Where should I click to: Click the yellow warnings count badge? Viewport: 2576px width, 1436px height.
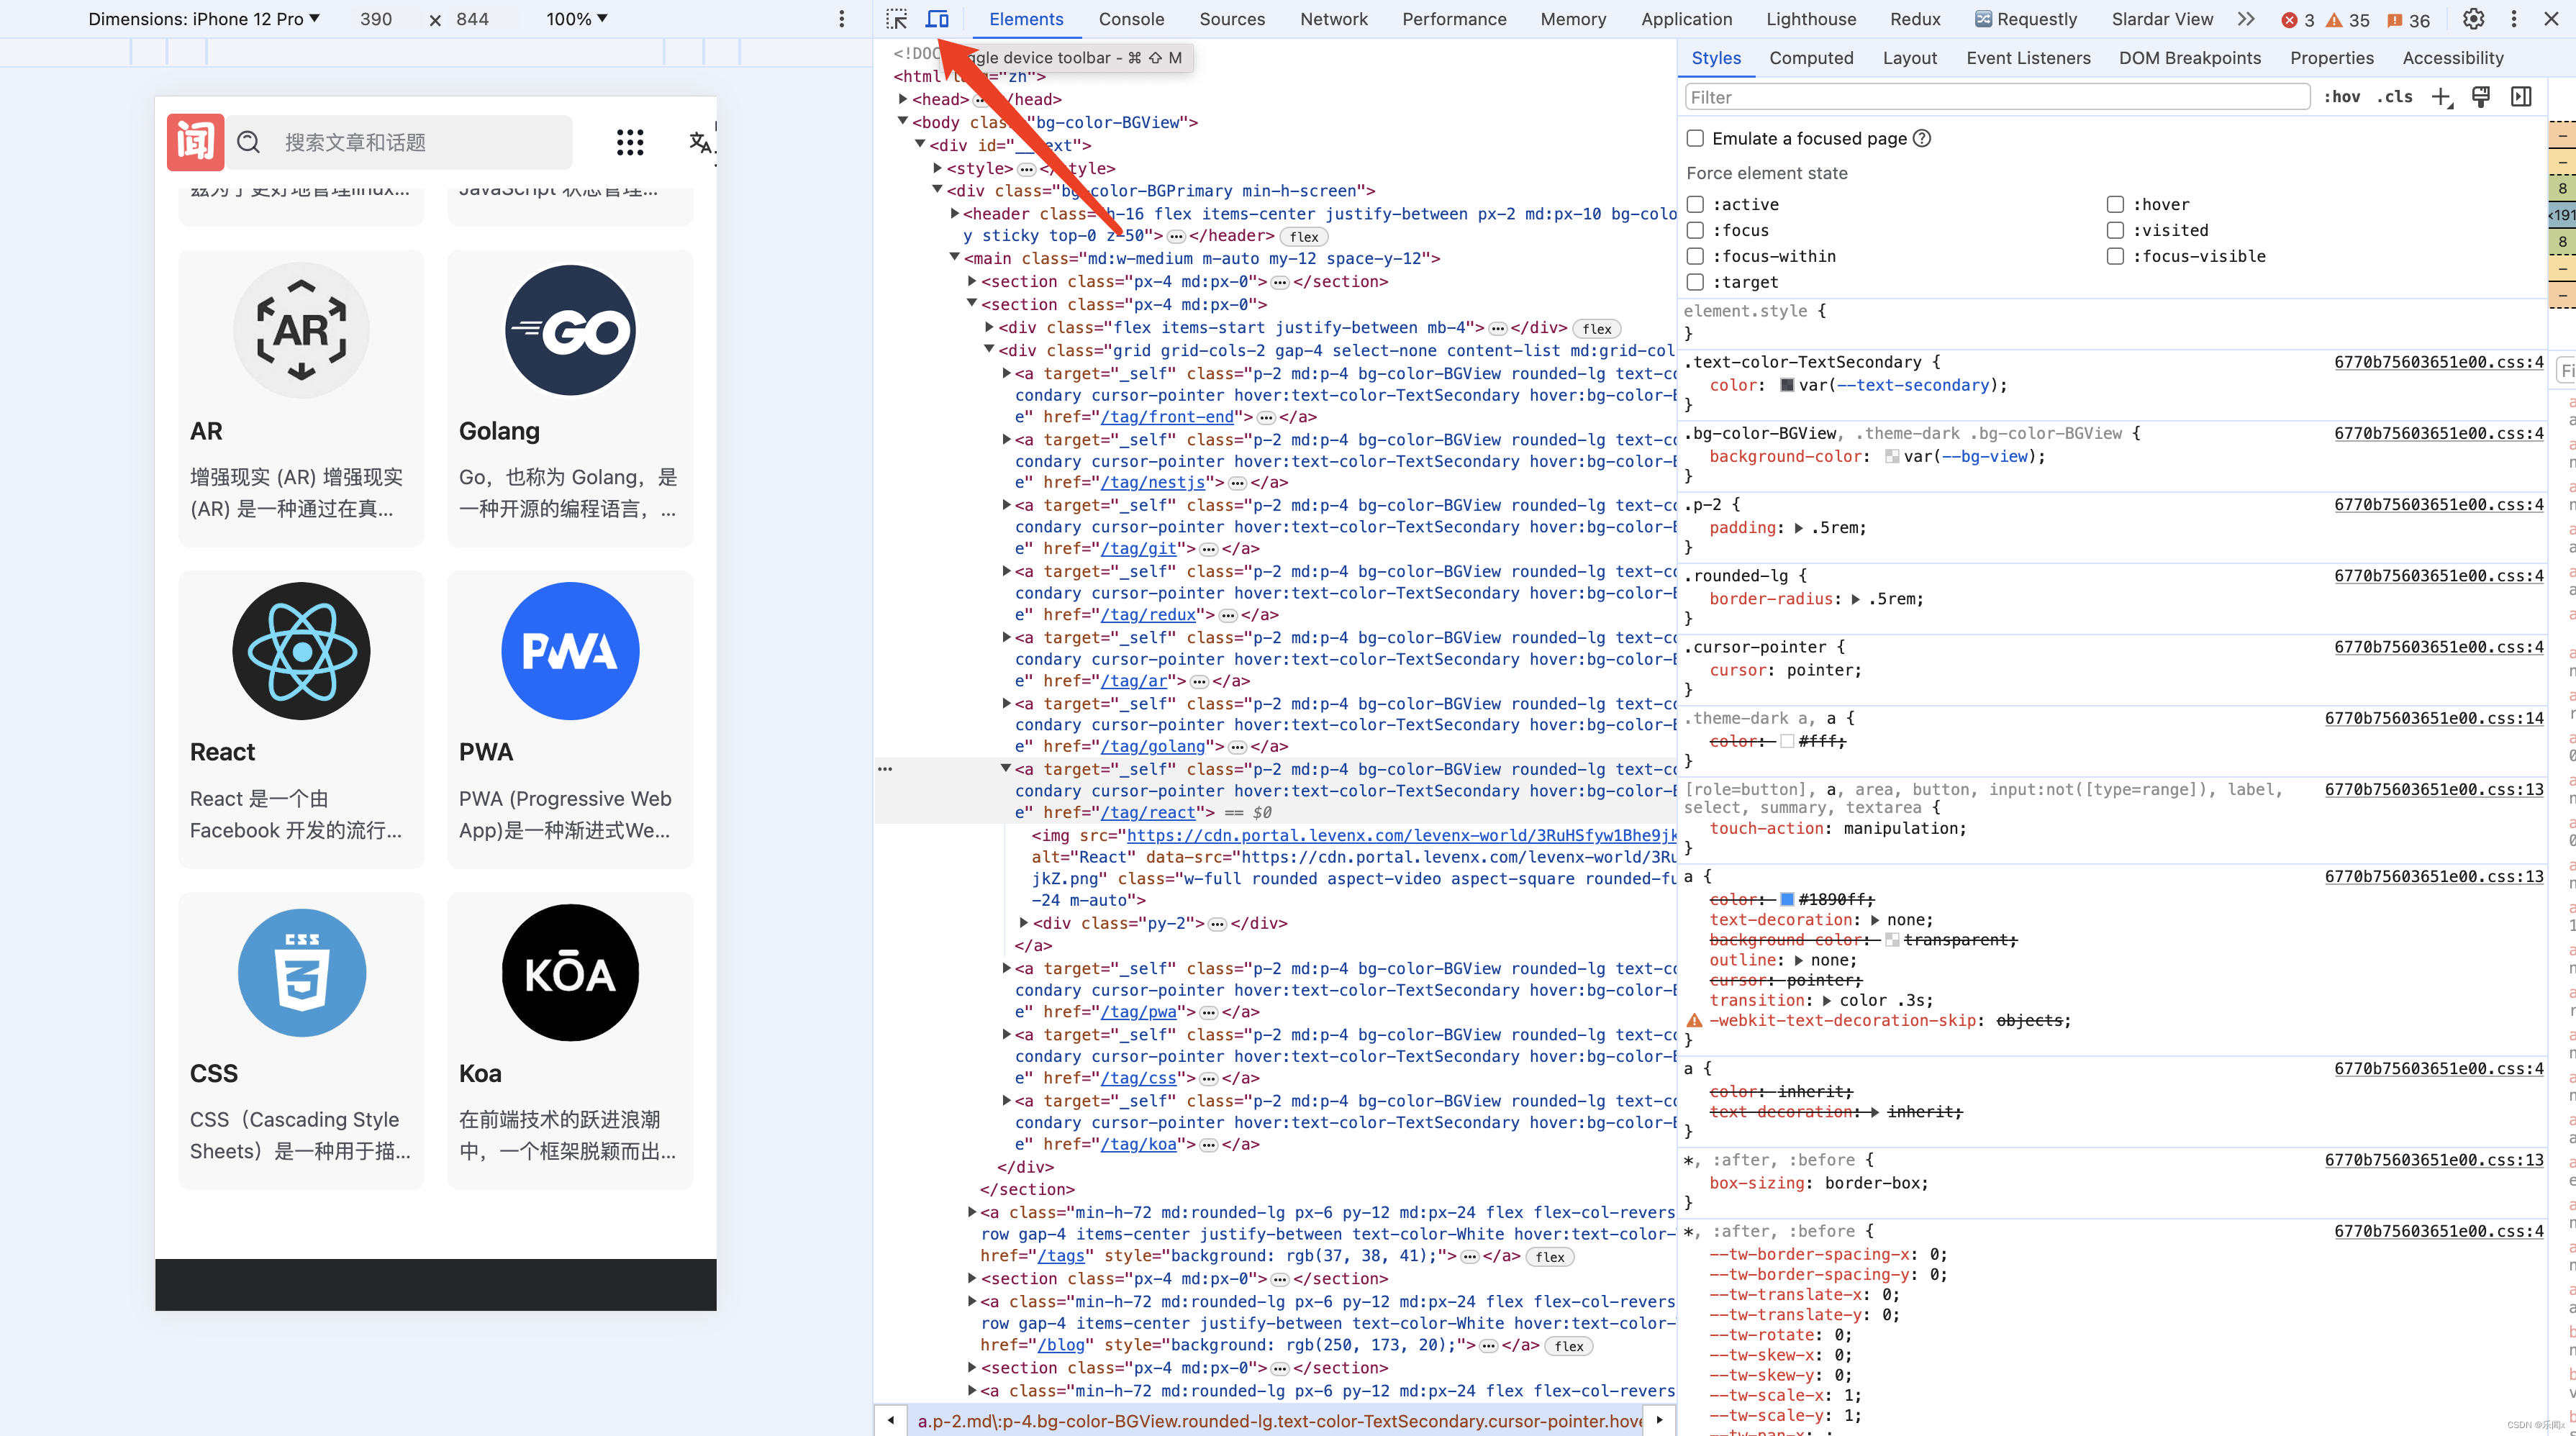tap(2347, 20)
